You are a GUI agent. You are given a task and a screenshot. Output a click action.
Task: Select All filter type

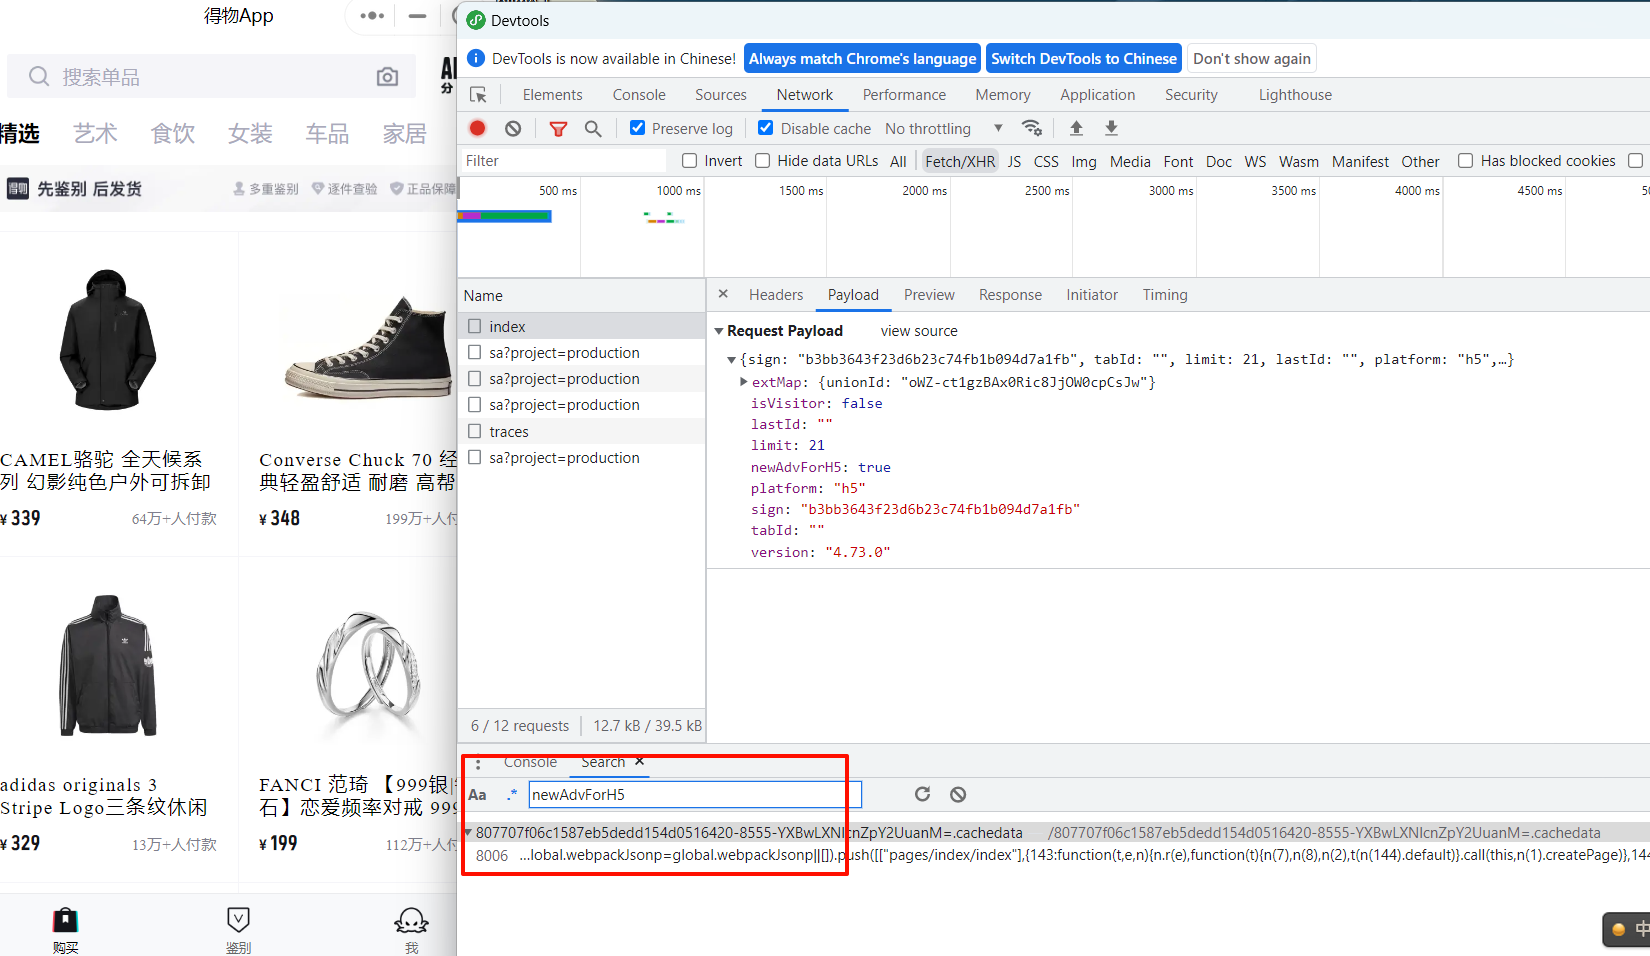coord(898,161)
